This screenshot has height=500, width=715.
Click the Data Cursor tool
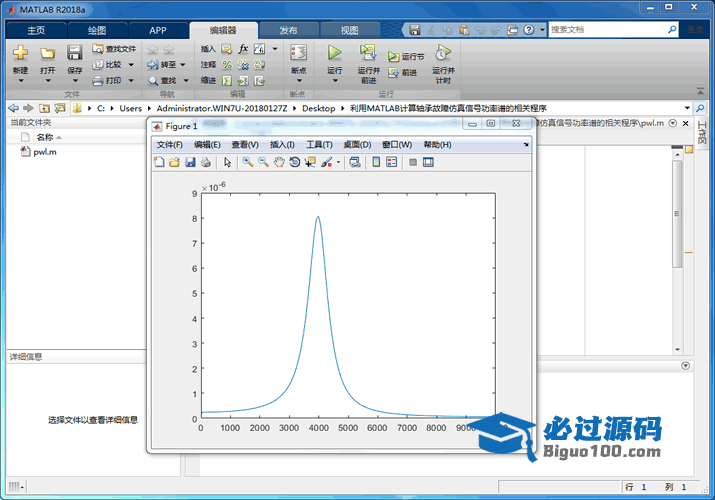(x=310, y=162)
